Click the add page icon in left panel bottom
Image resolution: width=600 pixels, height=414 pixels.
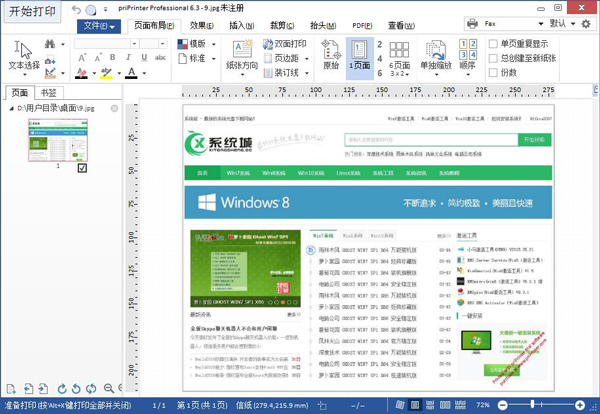point(11,389)
